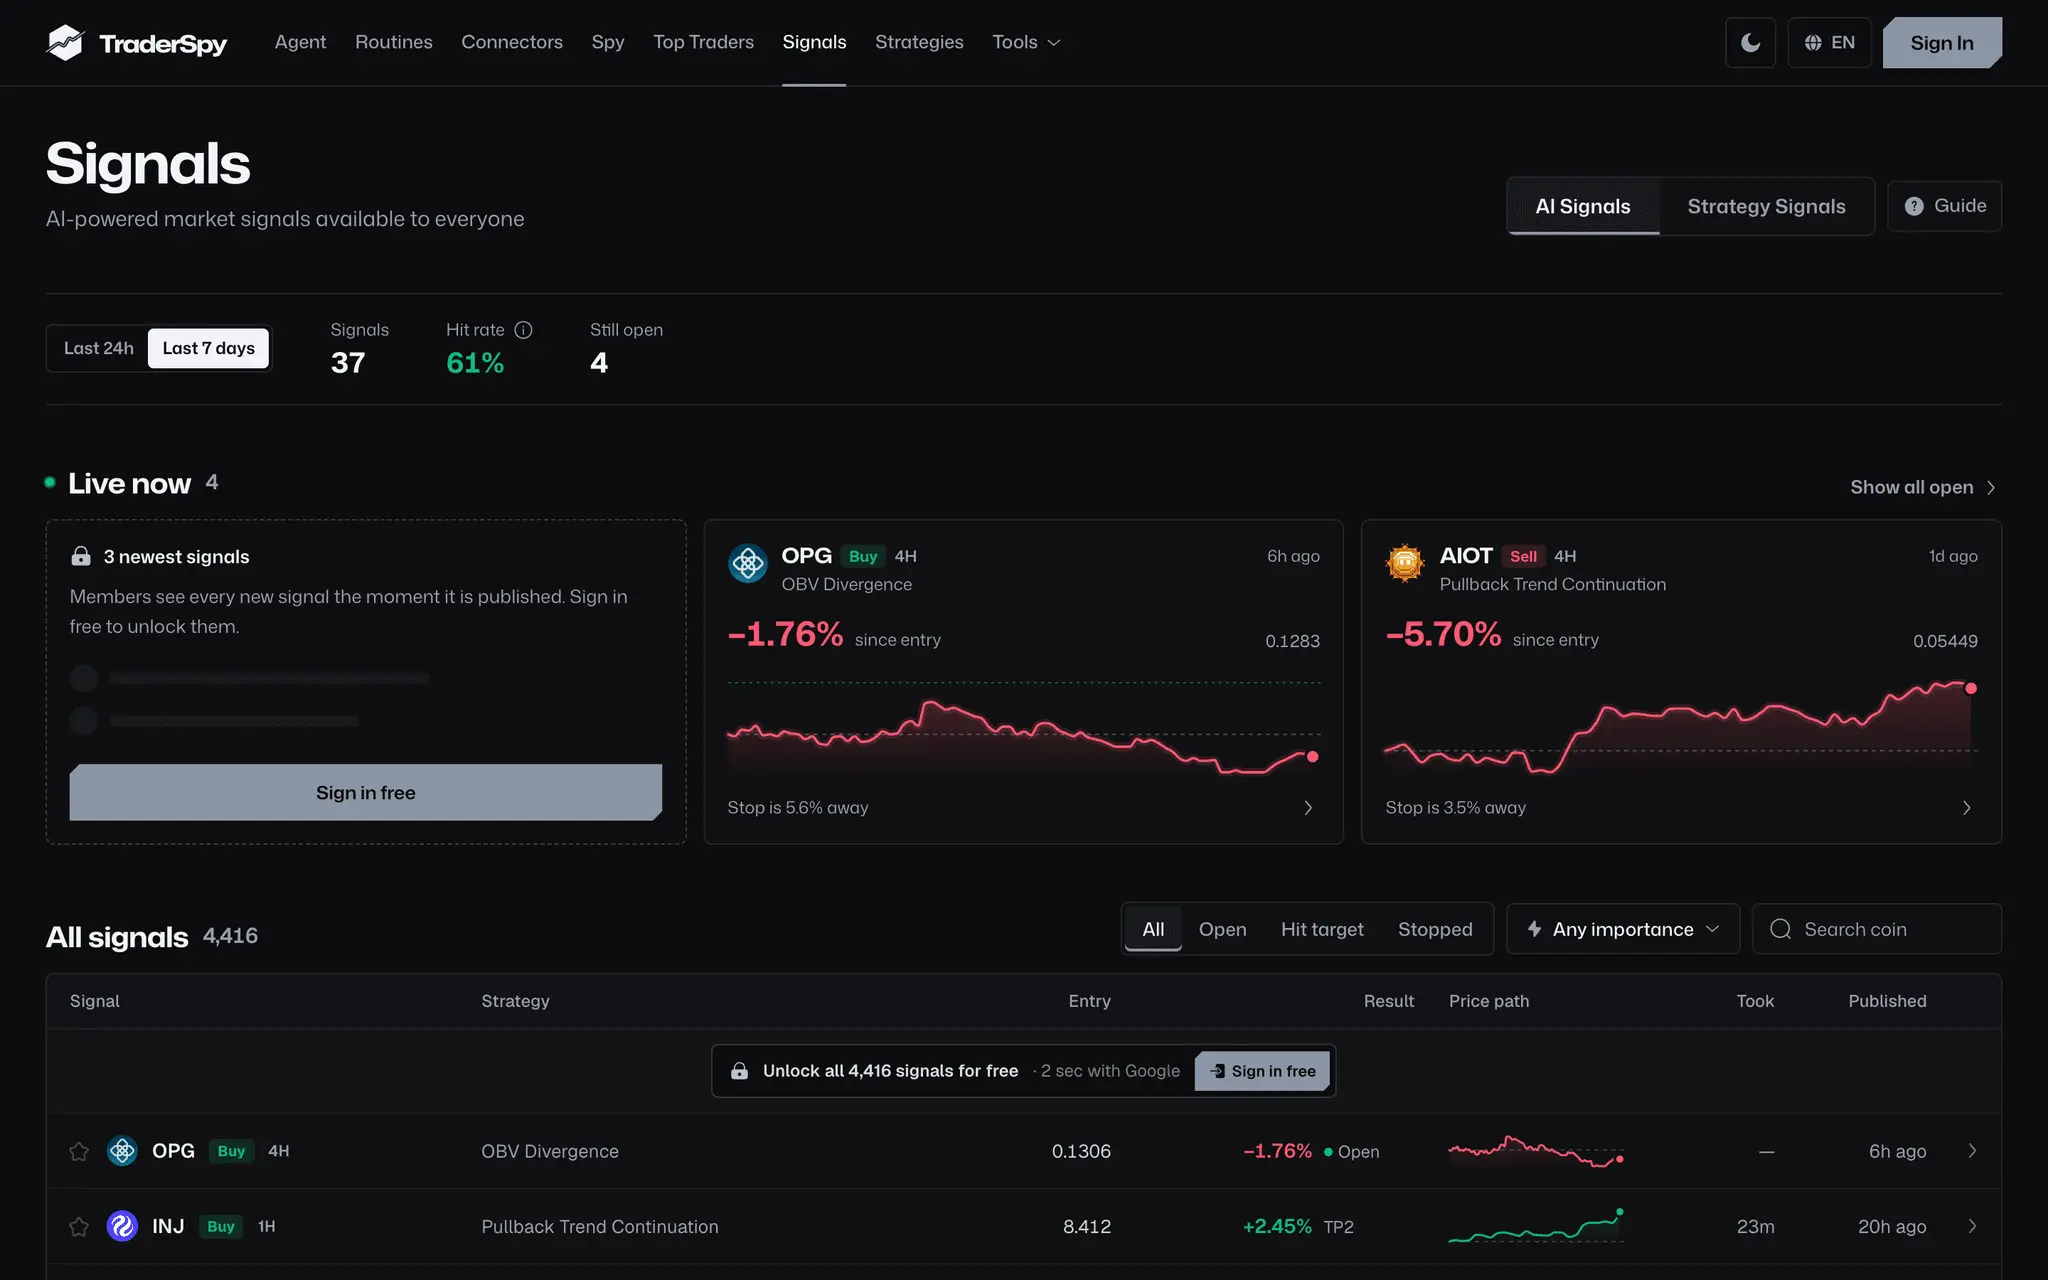
Task: Click Sign in free in unlock banner
Action: (x=1262, y=1071)
